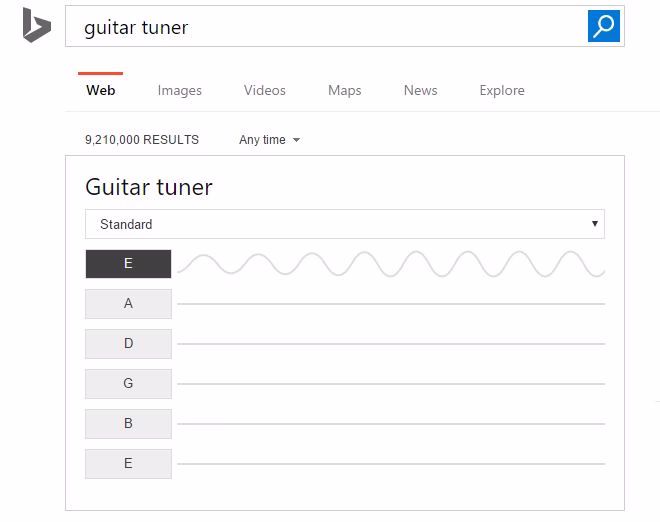Play the B string note

(x=128, y=423)
